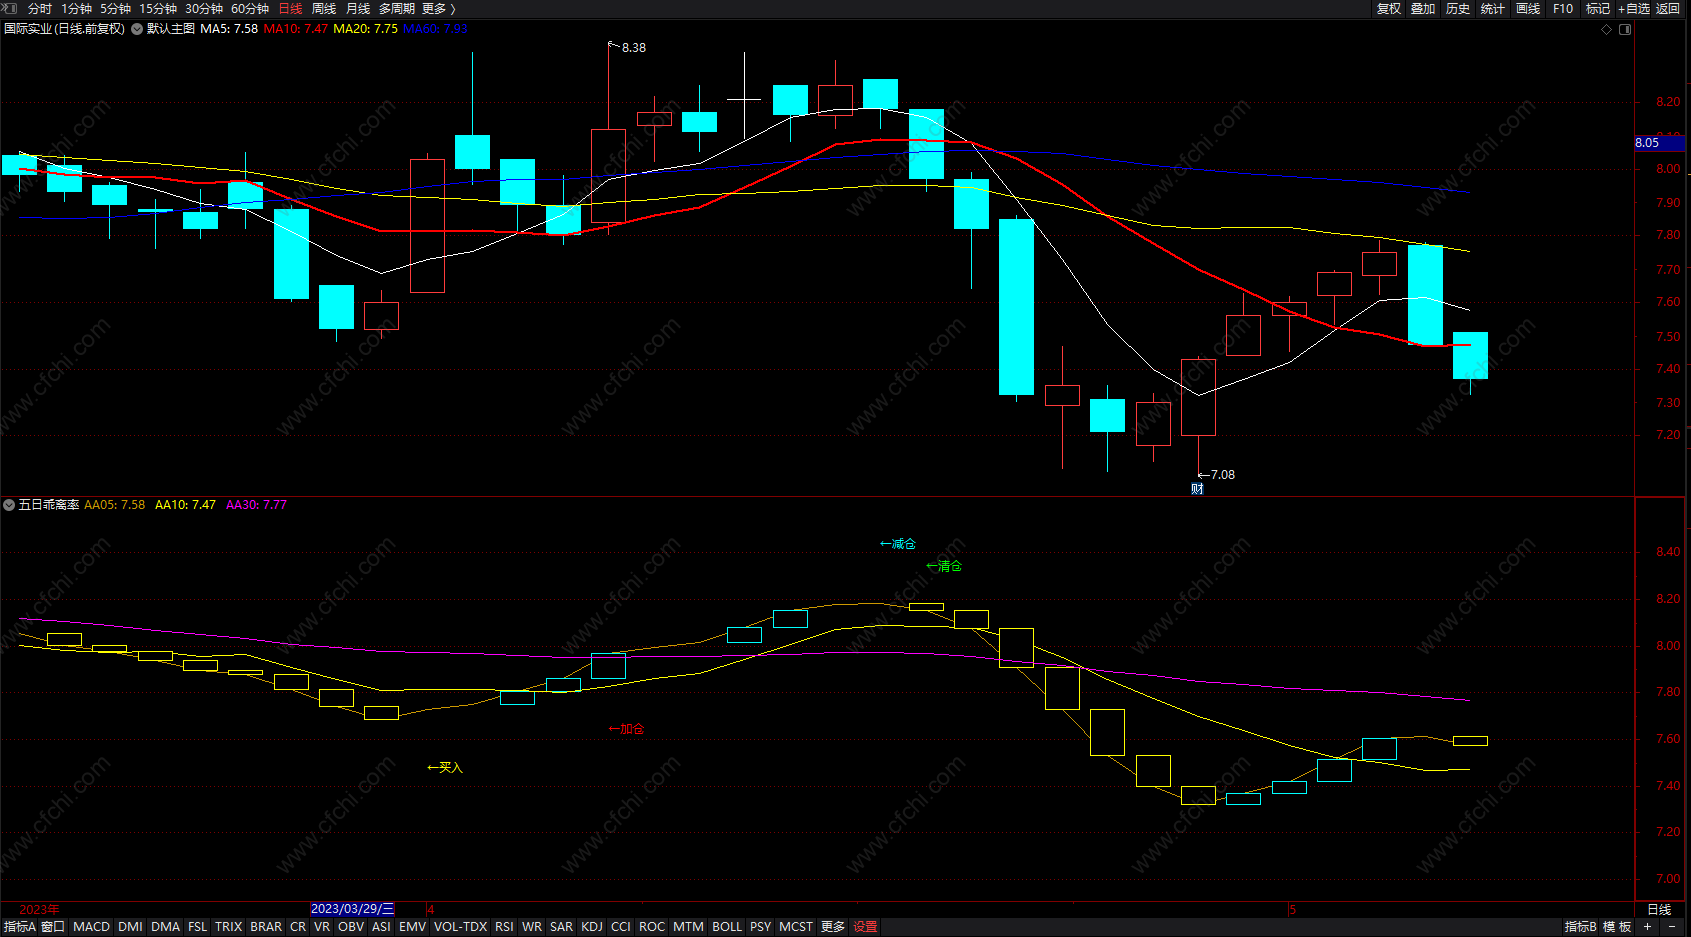
Task: Select the CCI indicator
Action: (621, 927)
